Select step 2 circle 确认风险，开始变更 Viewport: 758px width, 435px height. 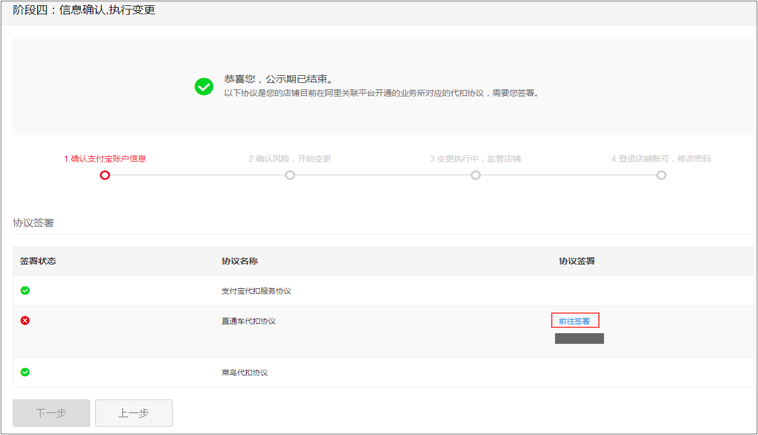click(290, 175)
